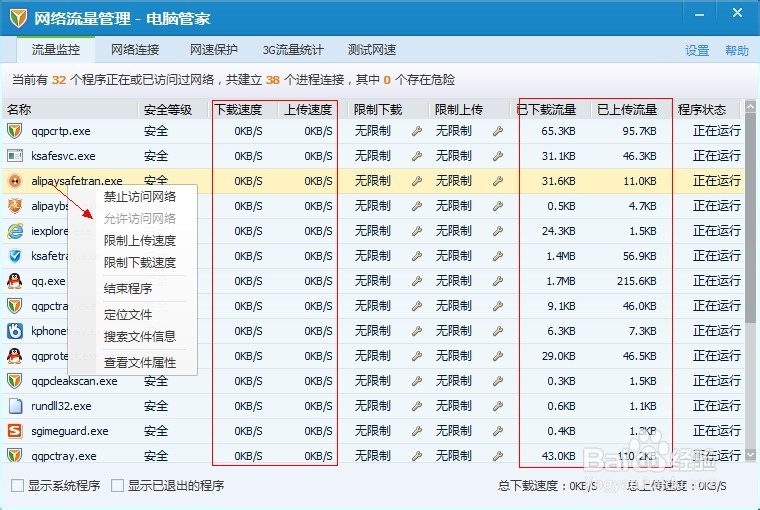Click the qqpctray.exe shield icon
Image resolution: width=760 pixels, height=510 pixels.
click(x=15, y=456)
